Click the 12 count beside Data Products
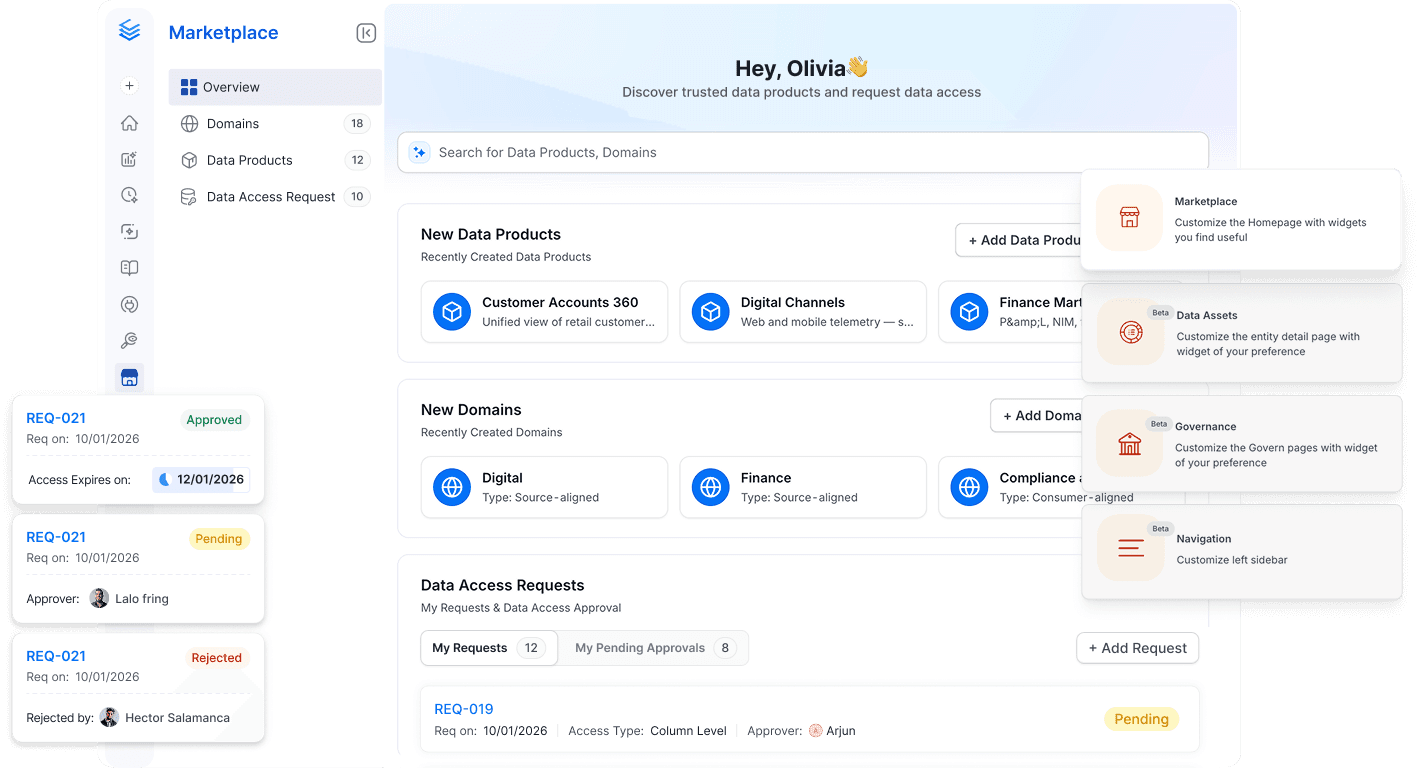Viewport: 1422px width, 771px height. tap(357, 160)
